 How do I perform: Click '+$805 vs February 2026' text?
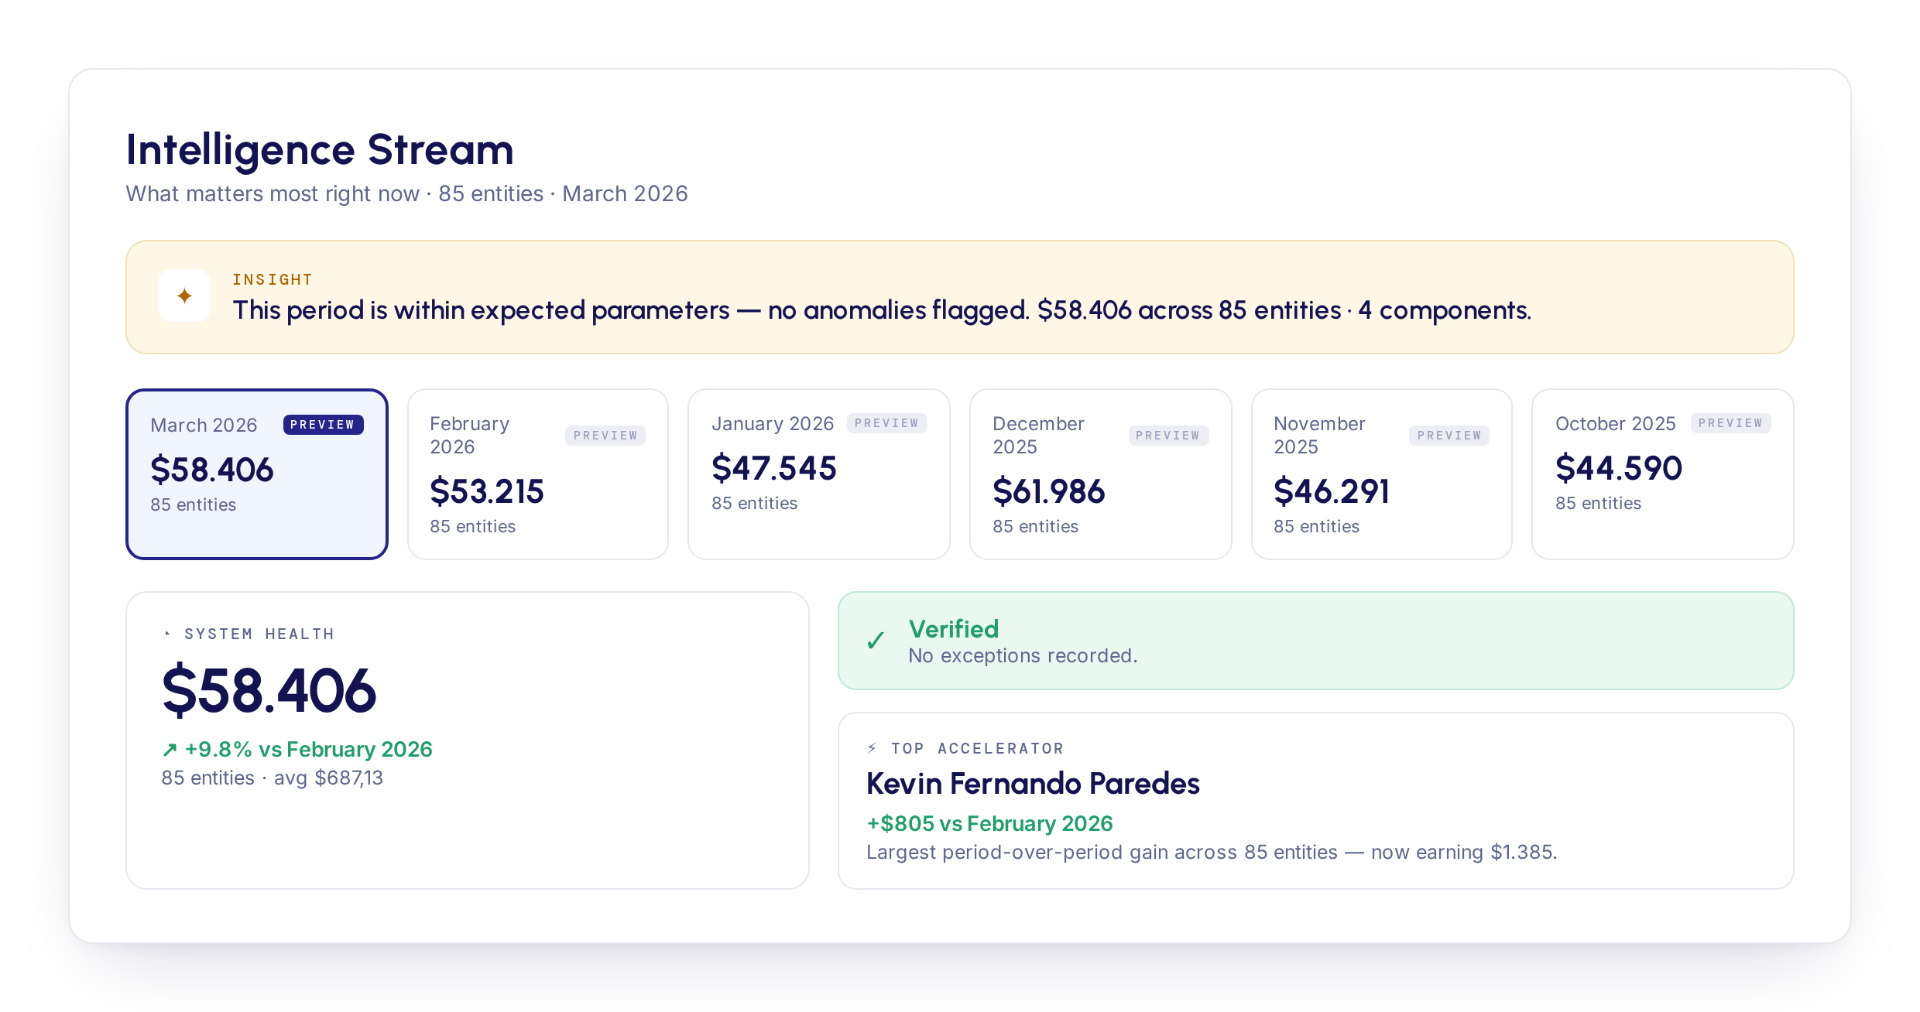coord(990,824)
